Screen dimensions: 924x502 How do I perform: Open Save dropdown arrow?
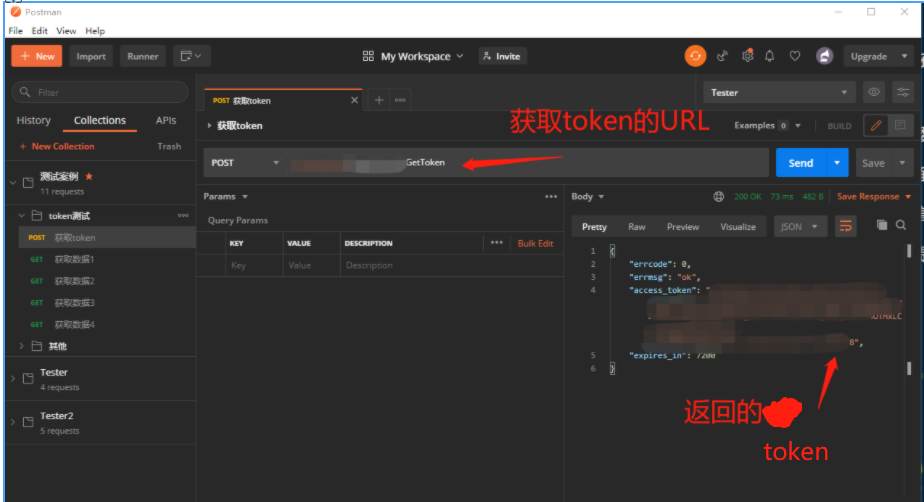click(x=902, y=163)
